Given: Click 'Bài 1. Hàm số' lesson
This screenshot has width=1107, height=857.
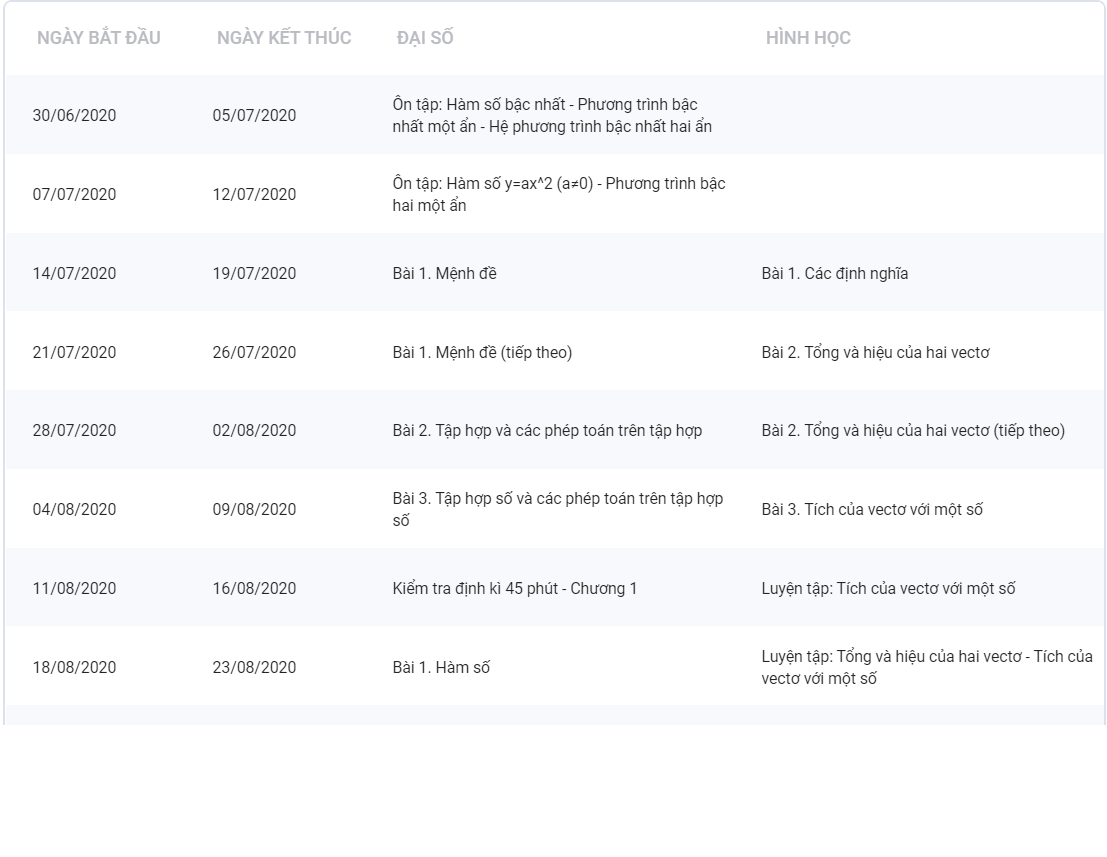Looking at the screenshot, I should (x=440, y=668).
